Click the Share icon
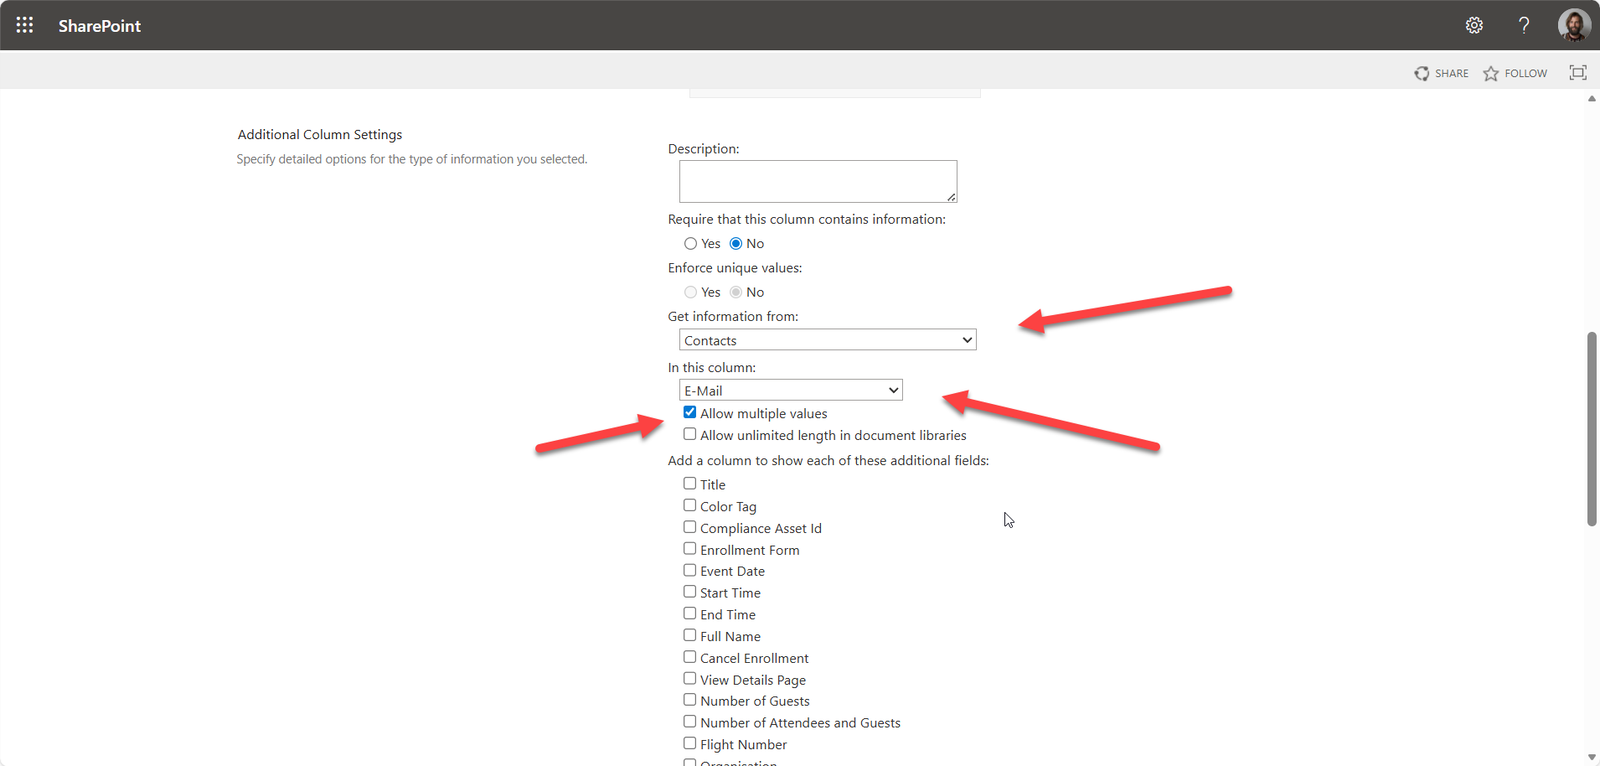 1422,73
